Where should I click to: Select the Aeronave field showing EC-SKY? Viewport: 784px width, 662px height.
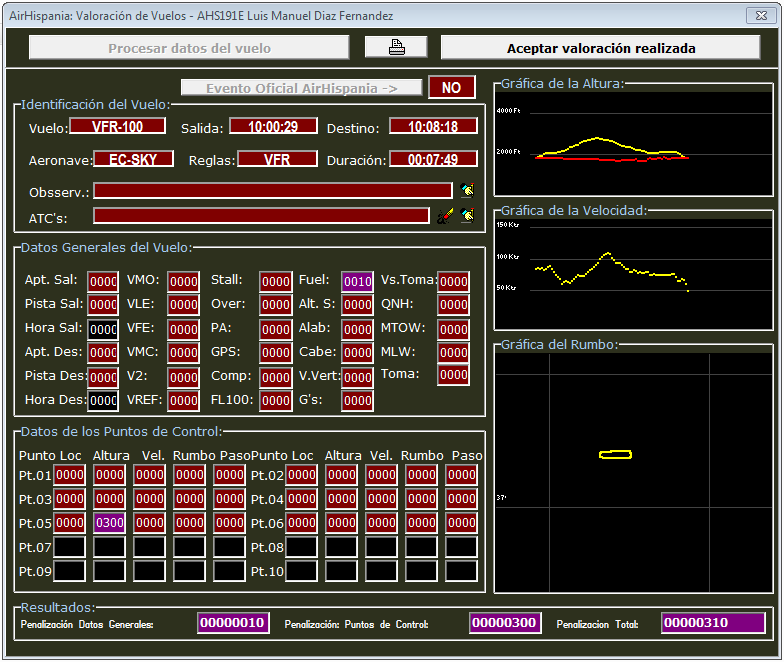pos(133,159)
